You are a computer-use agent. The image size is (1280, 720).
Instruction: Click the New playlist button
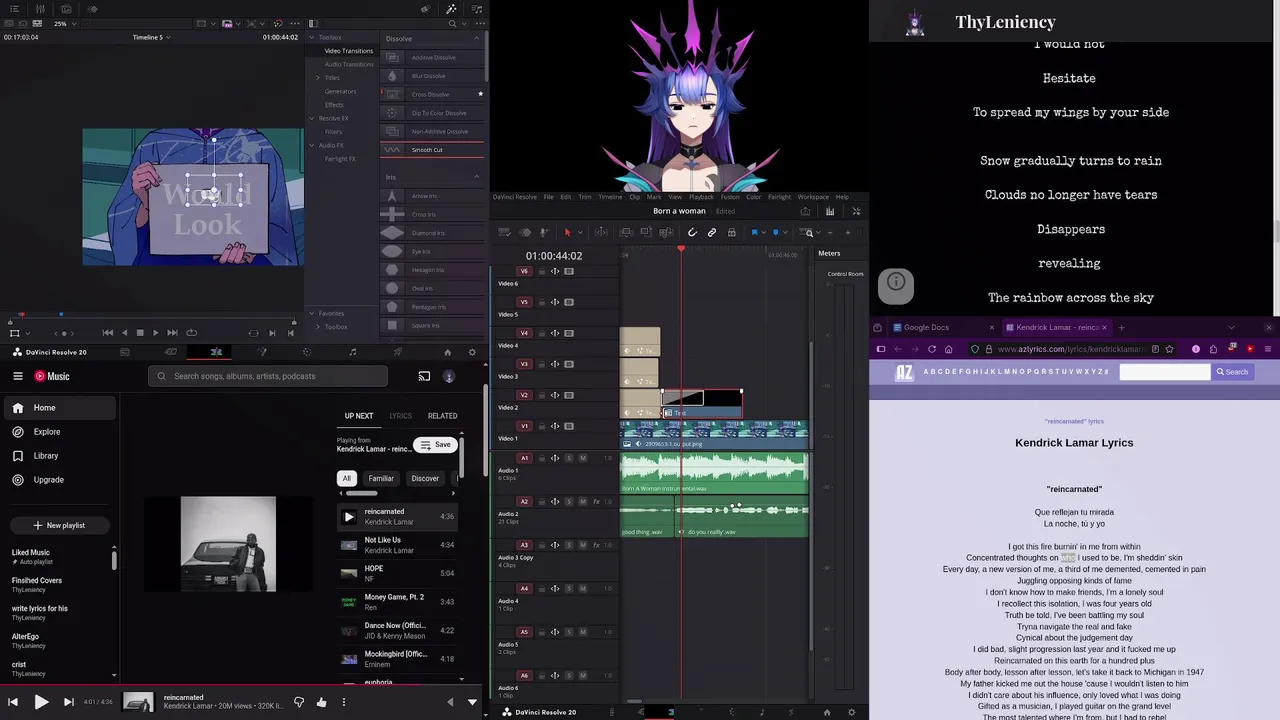[59, 525]
